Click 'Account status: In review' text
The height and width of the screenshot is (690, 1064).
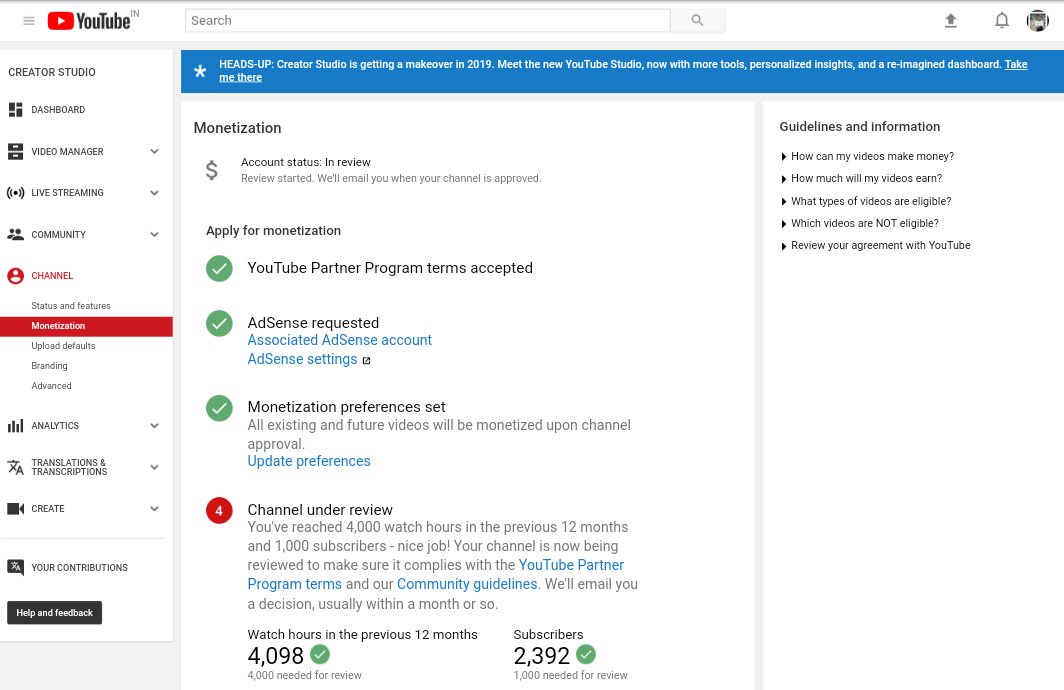(x=305, y=163)
